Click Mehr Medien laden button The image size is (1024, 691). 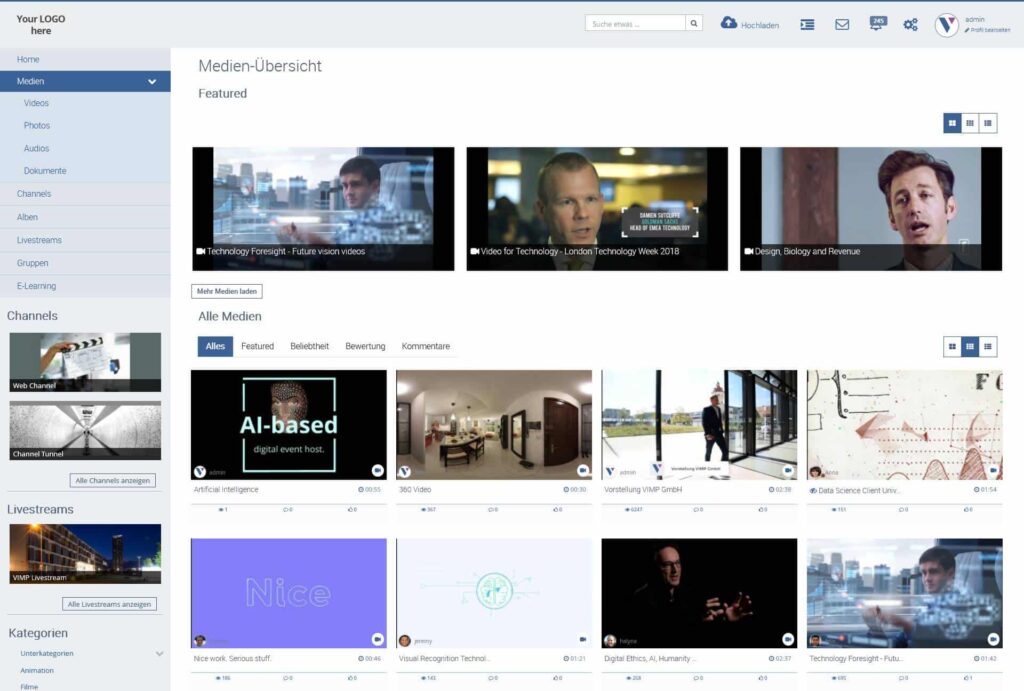[x=226, y=291]
